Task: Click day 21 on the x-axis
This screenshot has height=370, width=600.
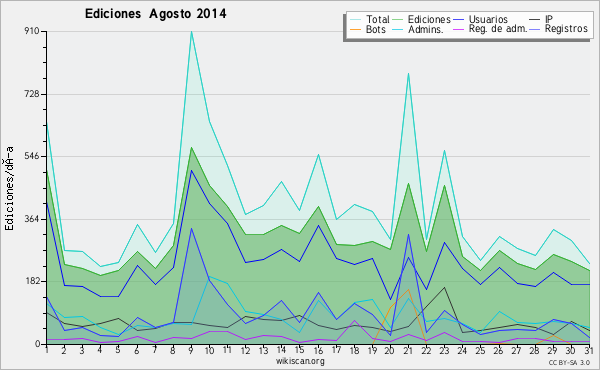Action: click(408, 350)
